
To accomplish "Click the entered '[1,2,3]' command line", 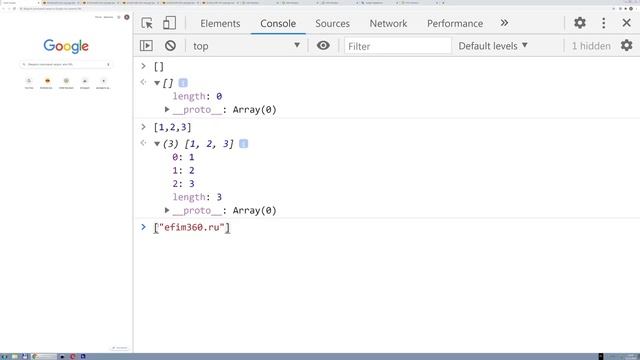I will [x=172, y=127].
